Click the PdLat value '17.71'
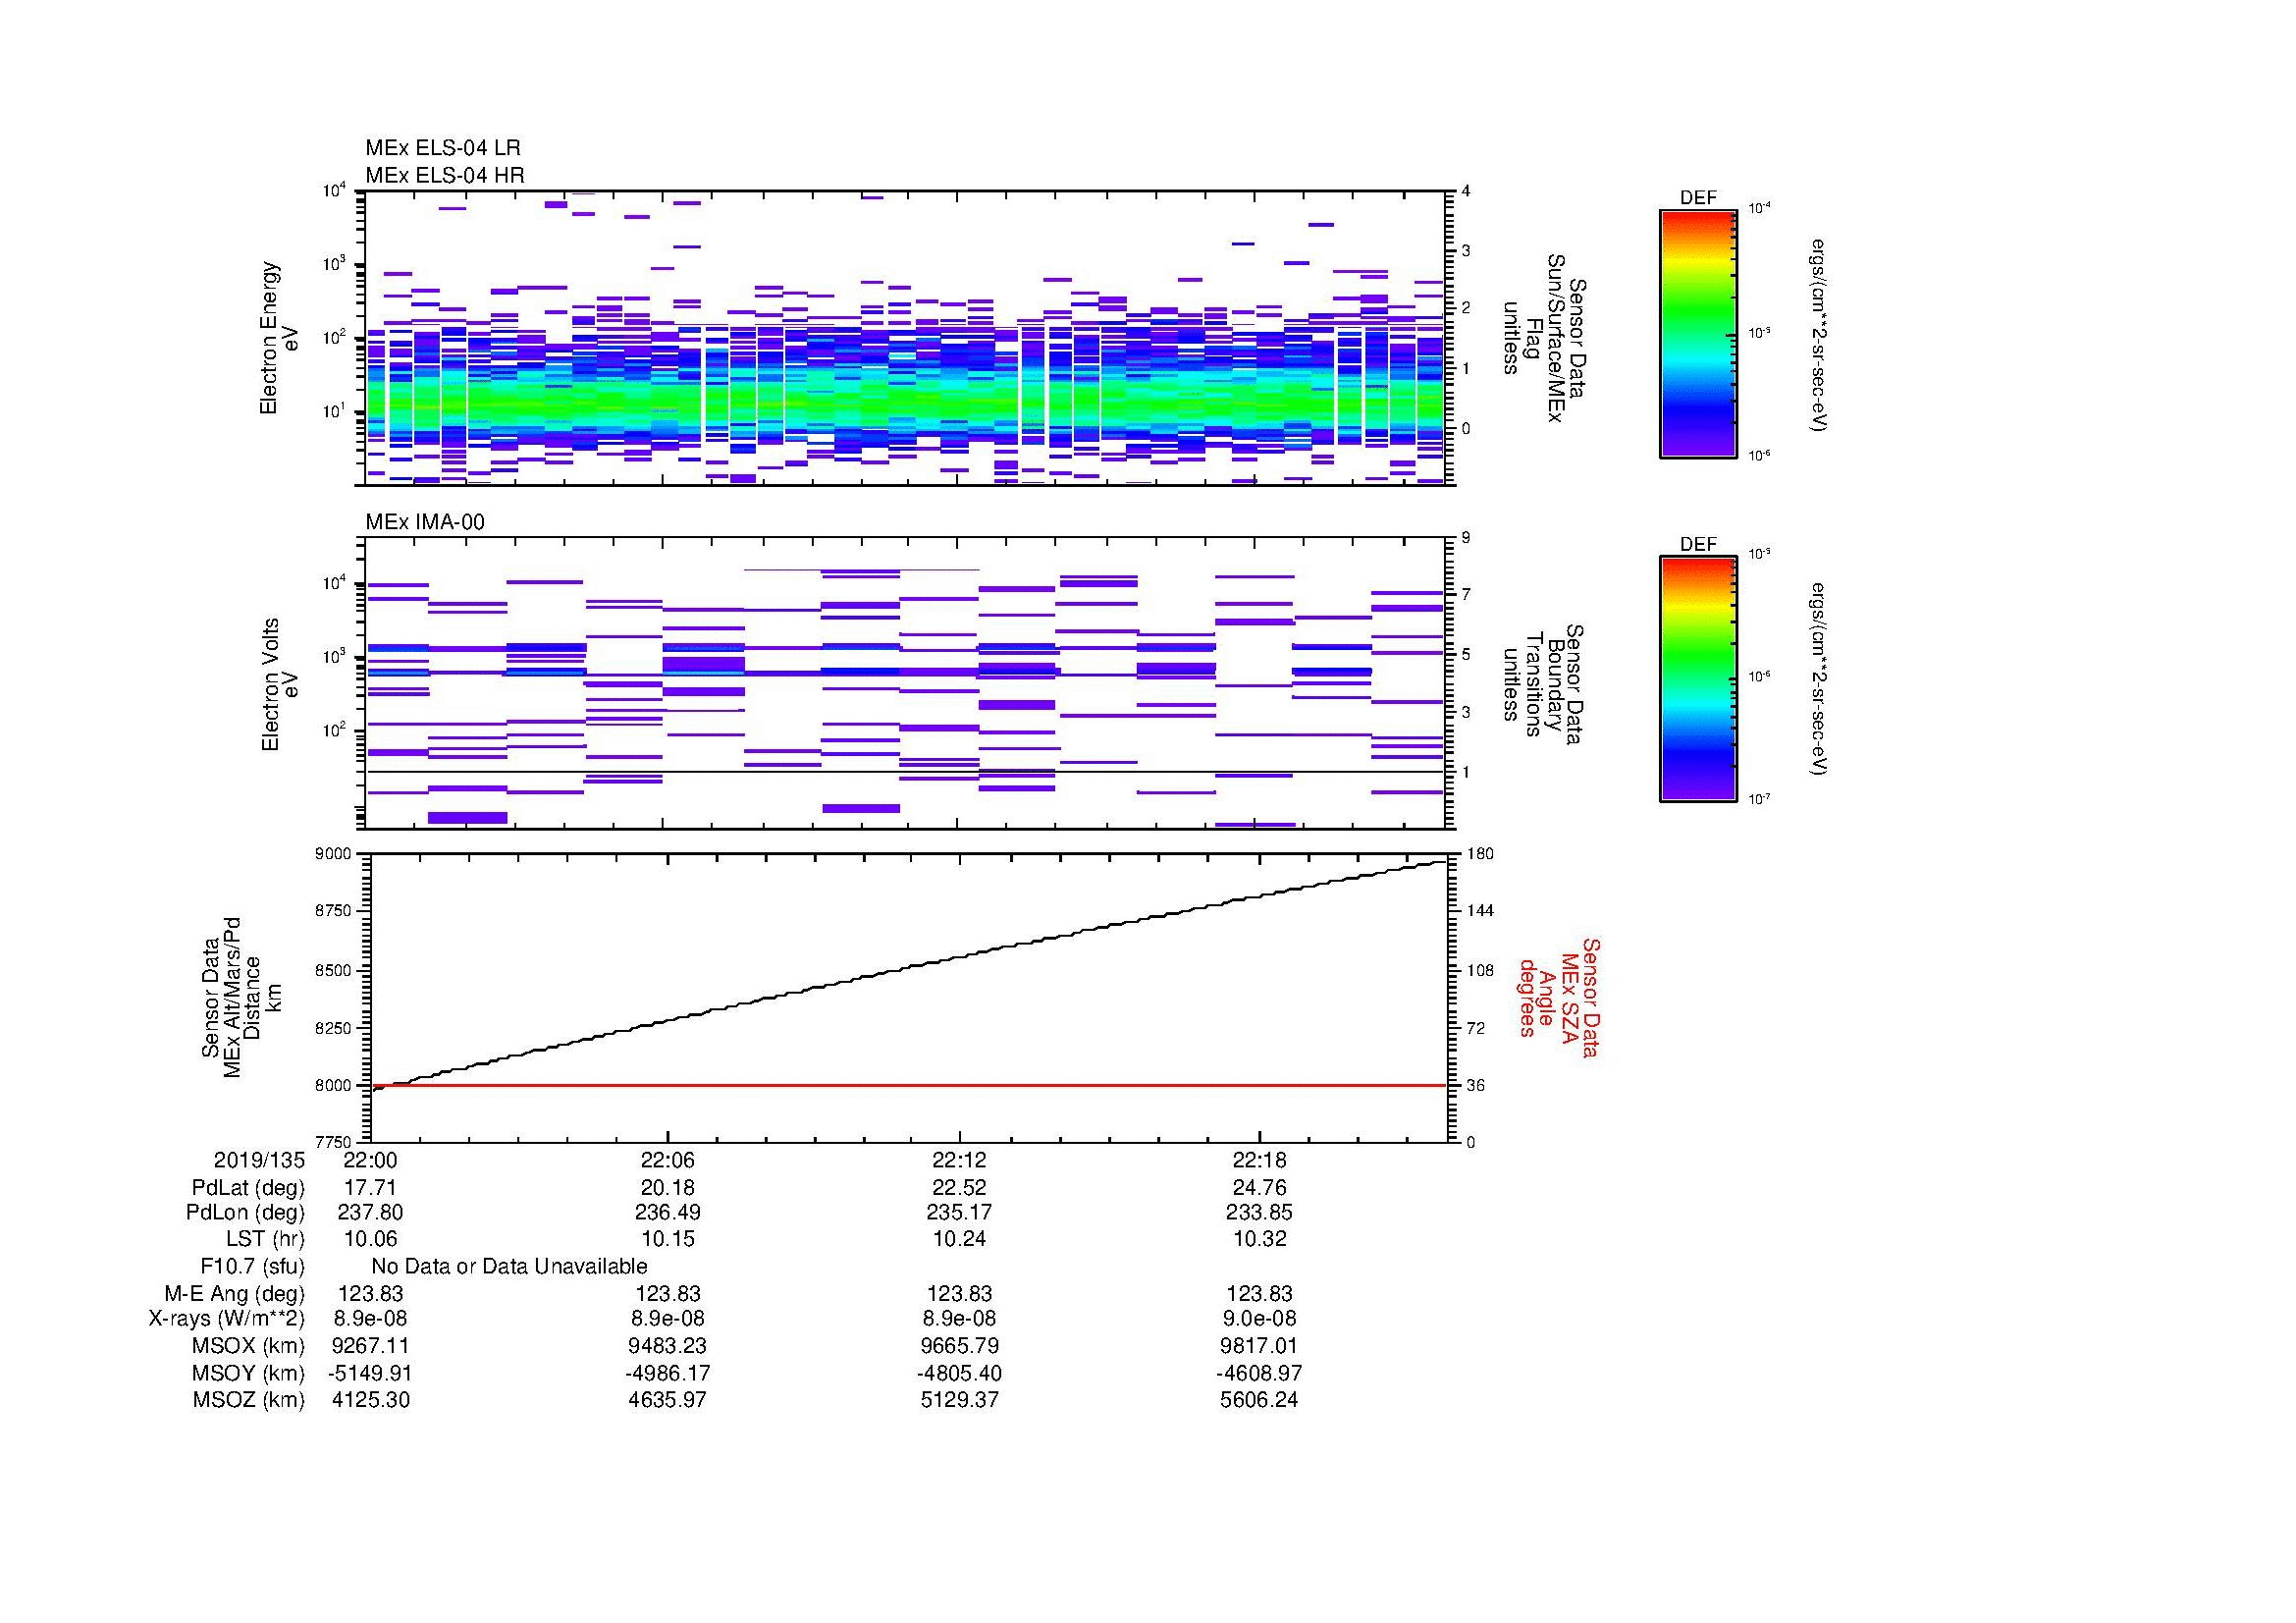2296x1623 pixels. (370, 1188)
